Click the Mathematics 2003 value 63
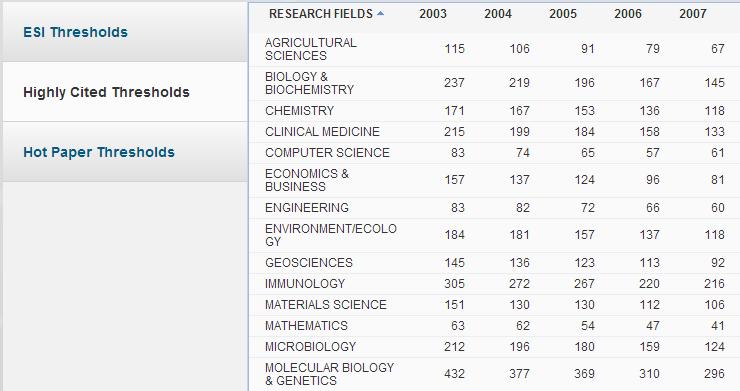This screenshot has width=740, height=391. (457, 326)
